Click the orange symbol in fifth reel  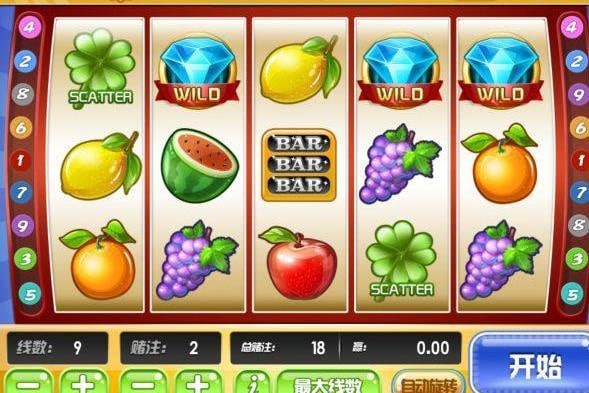[x=502, y=163]
